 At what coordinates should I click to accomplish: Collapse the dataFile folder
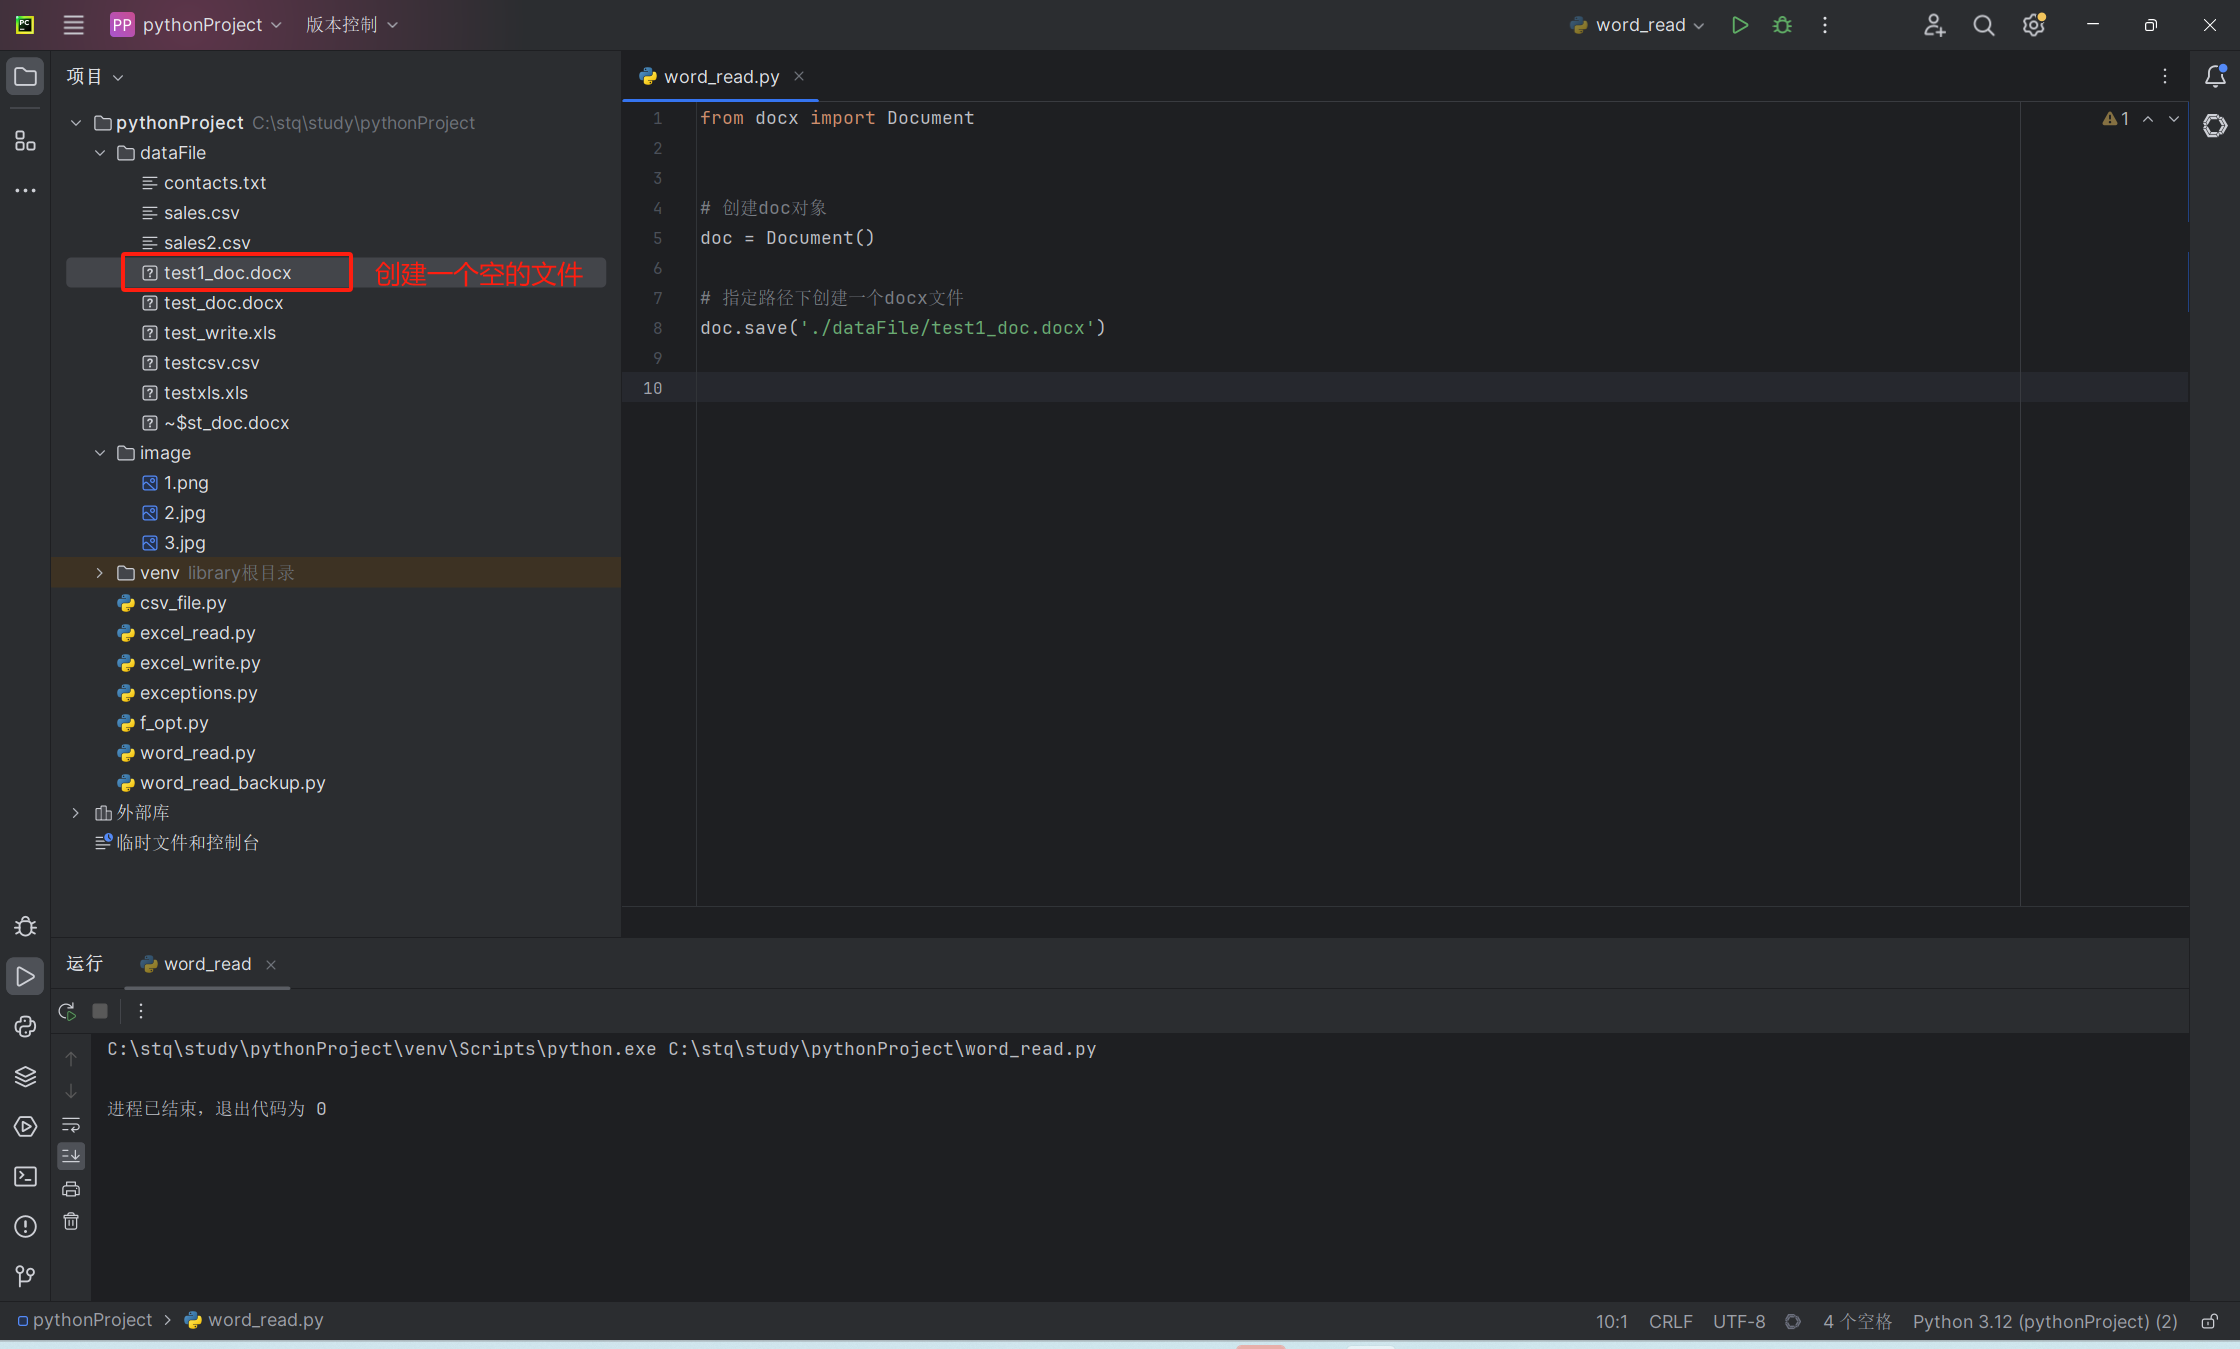(100, 153)
